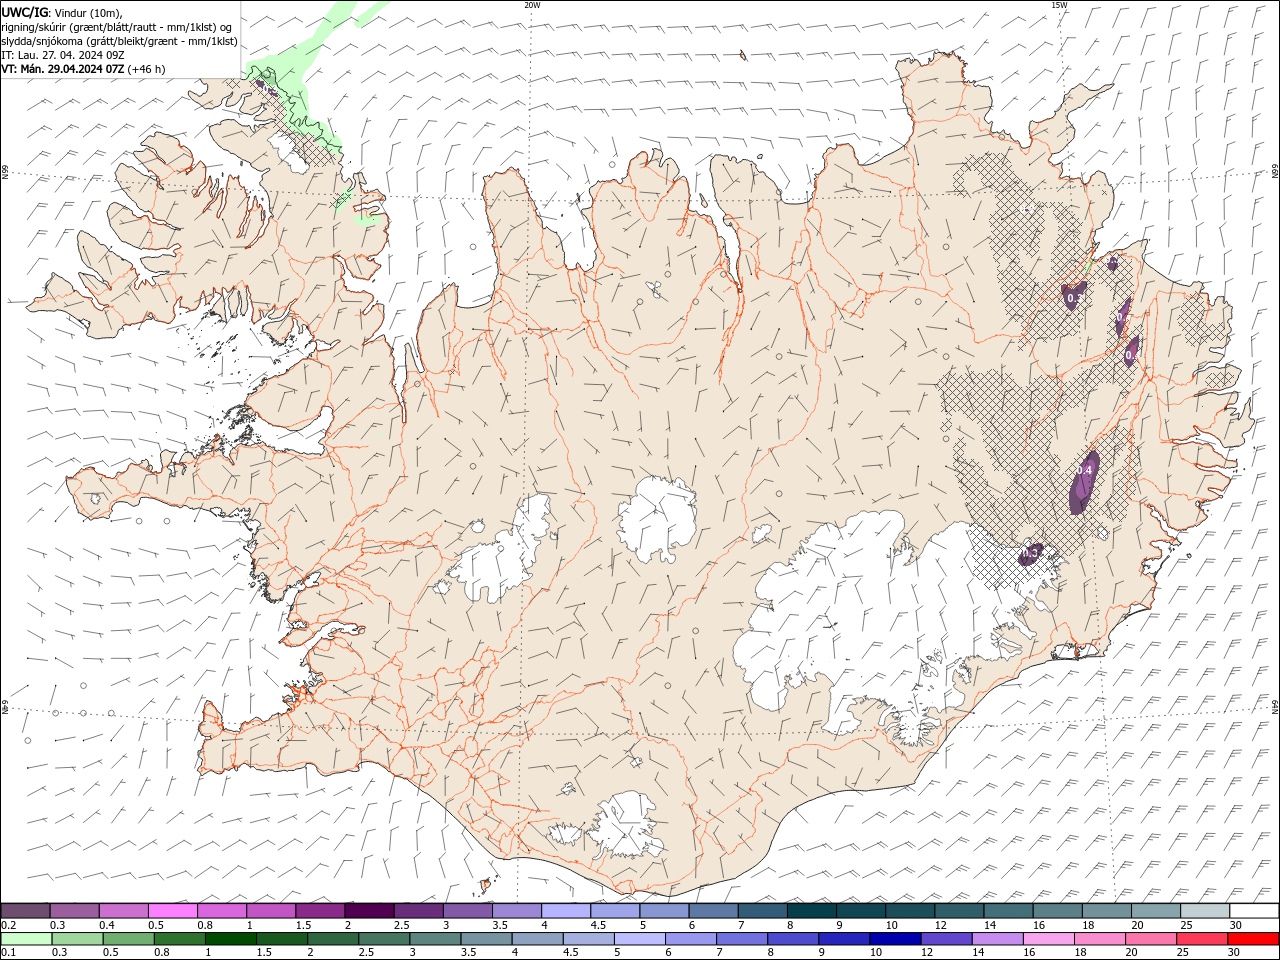The image size is (1280, 960).
Task: Click the lower legend swatch between 0.1 and 0.3
Action: pos(26,939)
